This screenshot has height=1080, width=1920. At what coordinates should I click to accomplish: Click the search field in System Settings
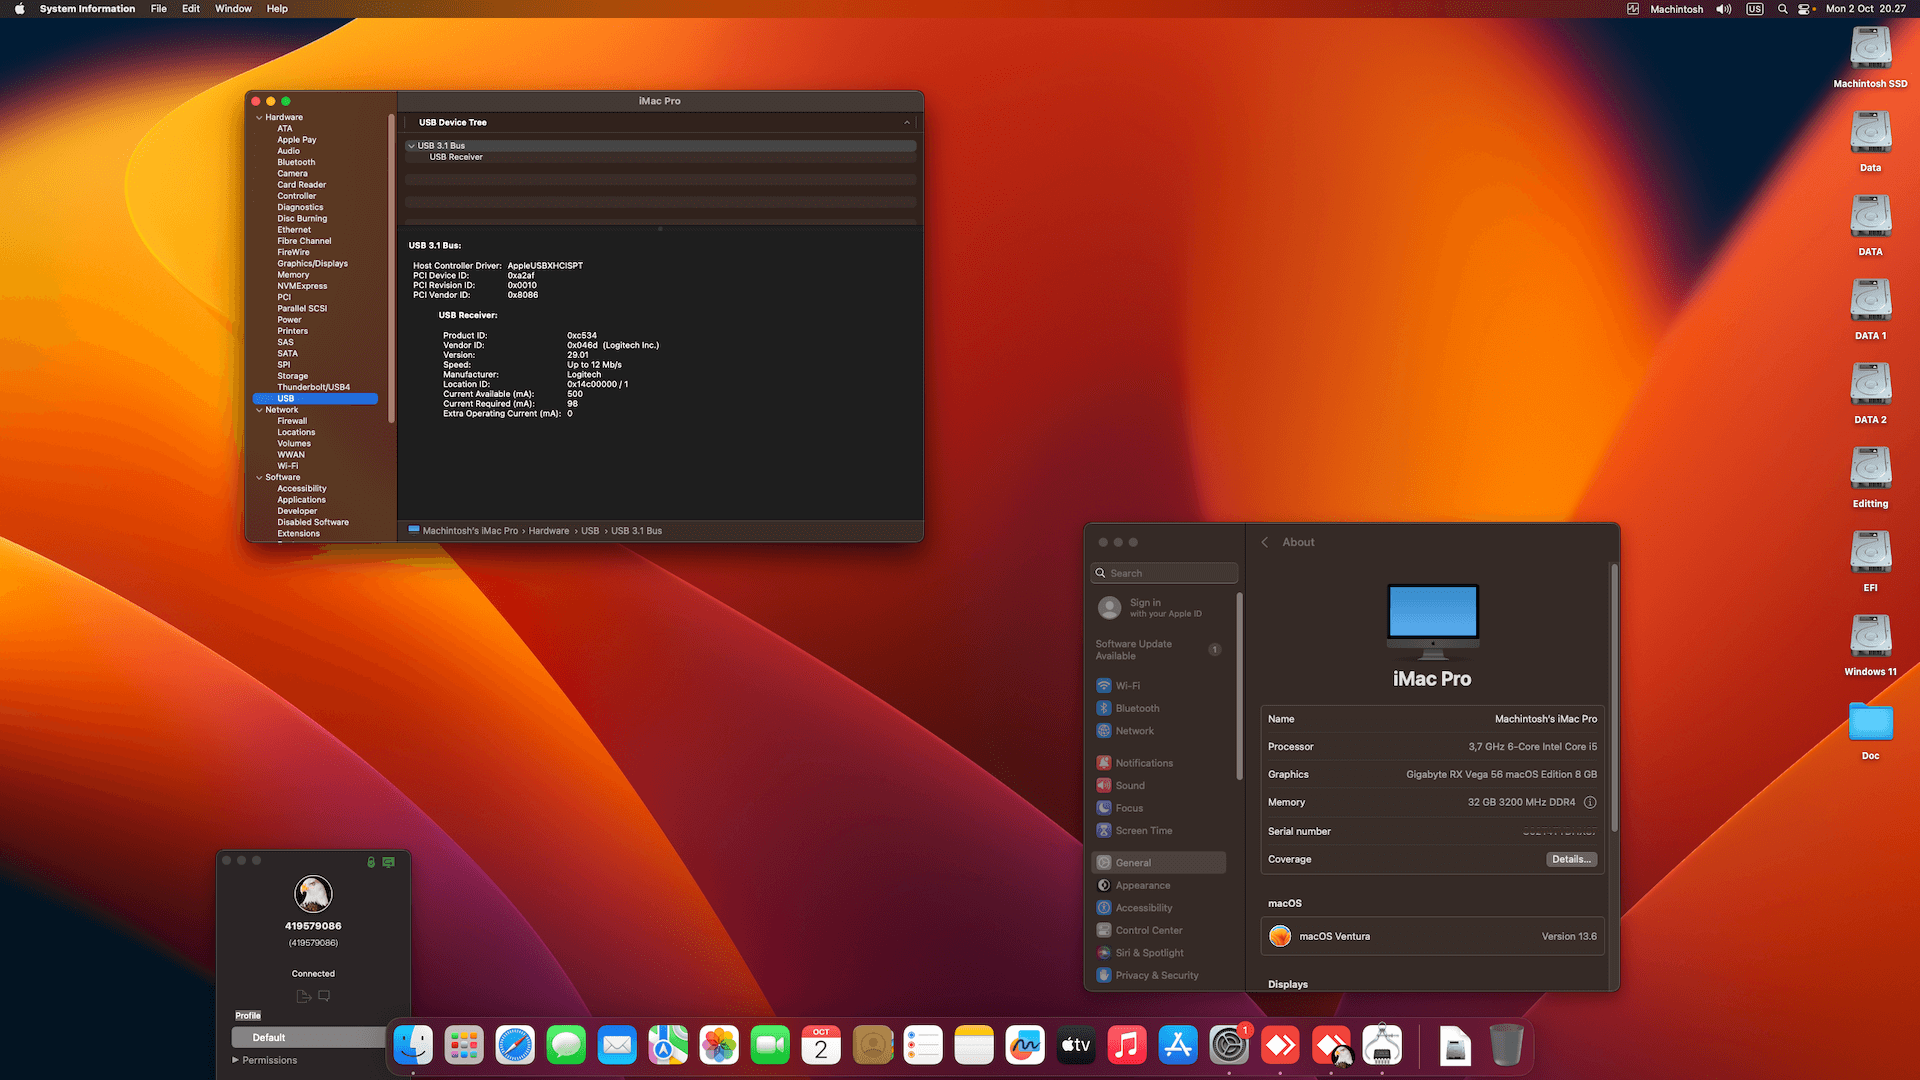1163,572
